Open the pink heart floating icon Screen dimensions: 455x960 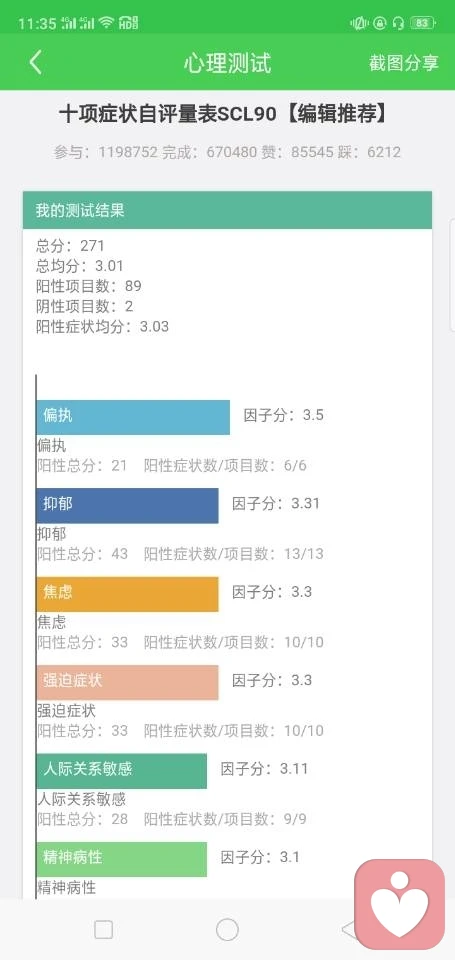[400, 904]
